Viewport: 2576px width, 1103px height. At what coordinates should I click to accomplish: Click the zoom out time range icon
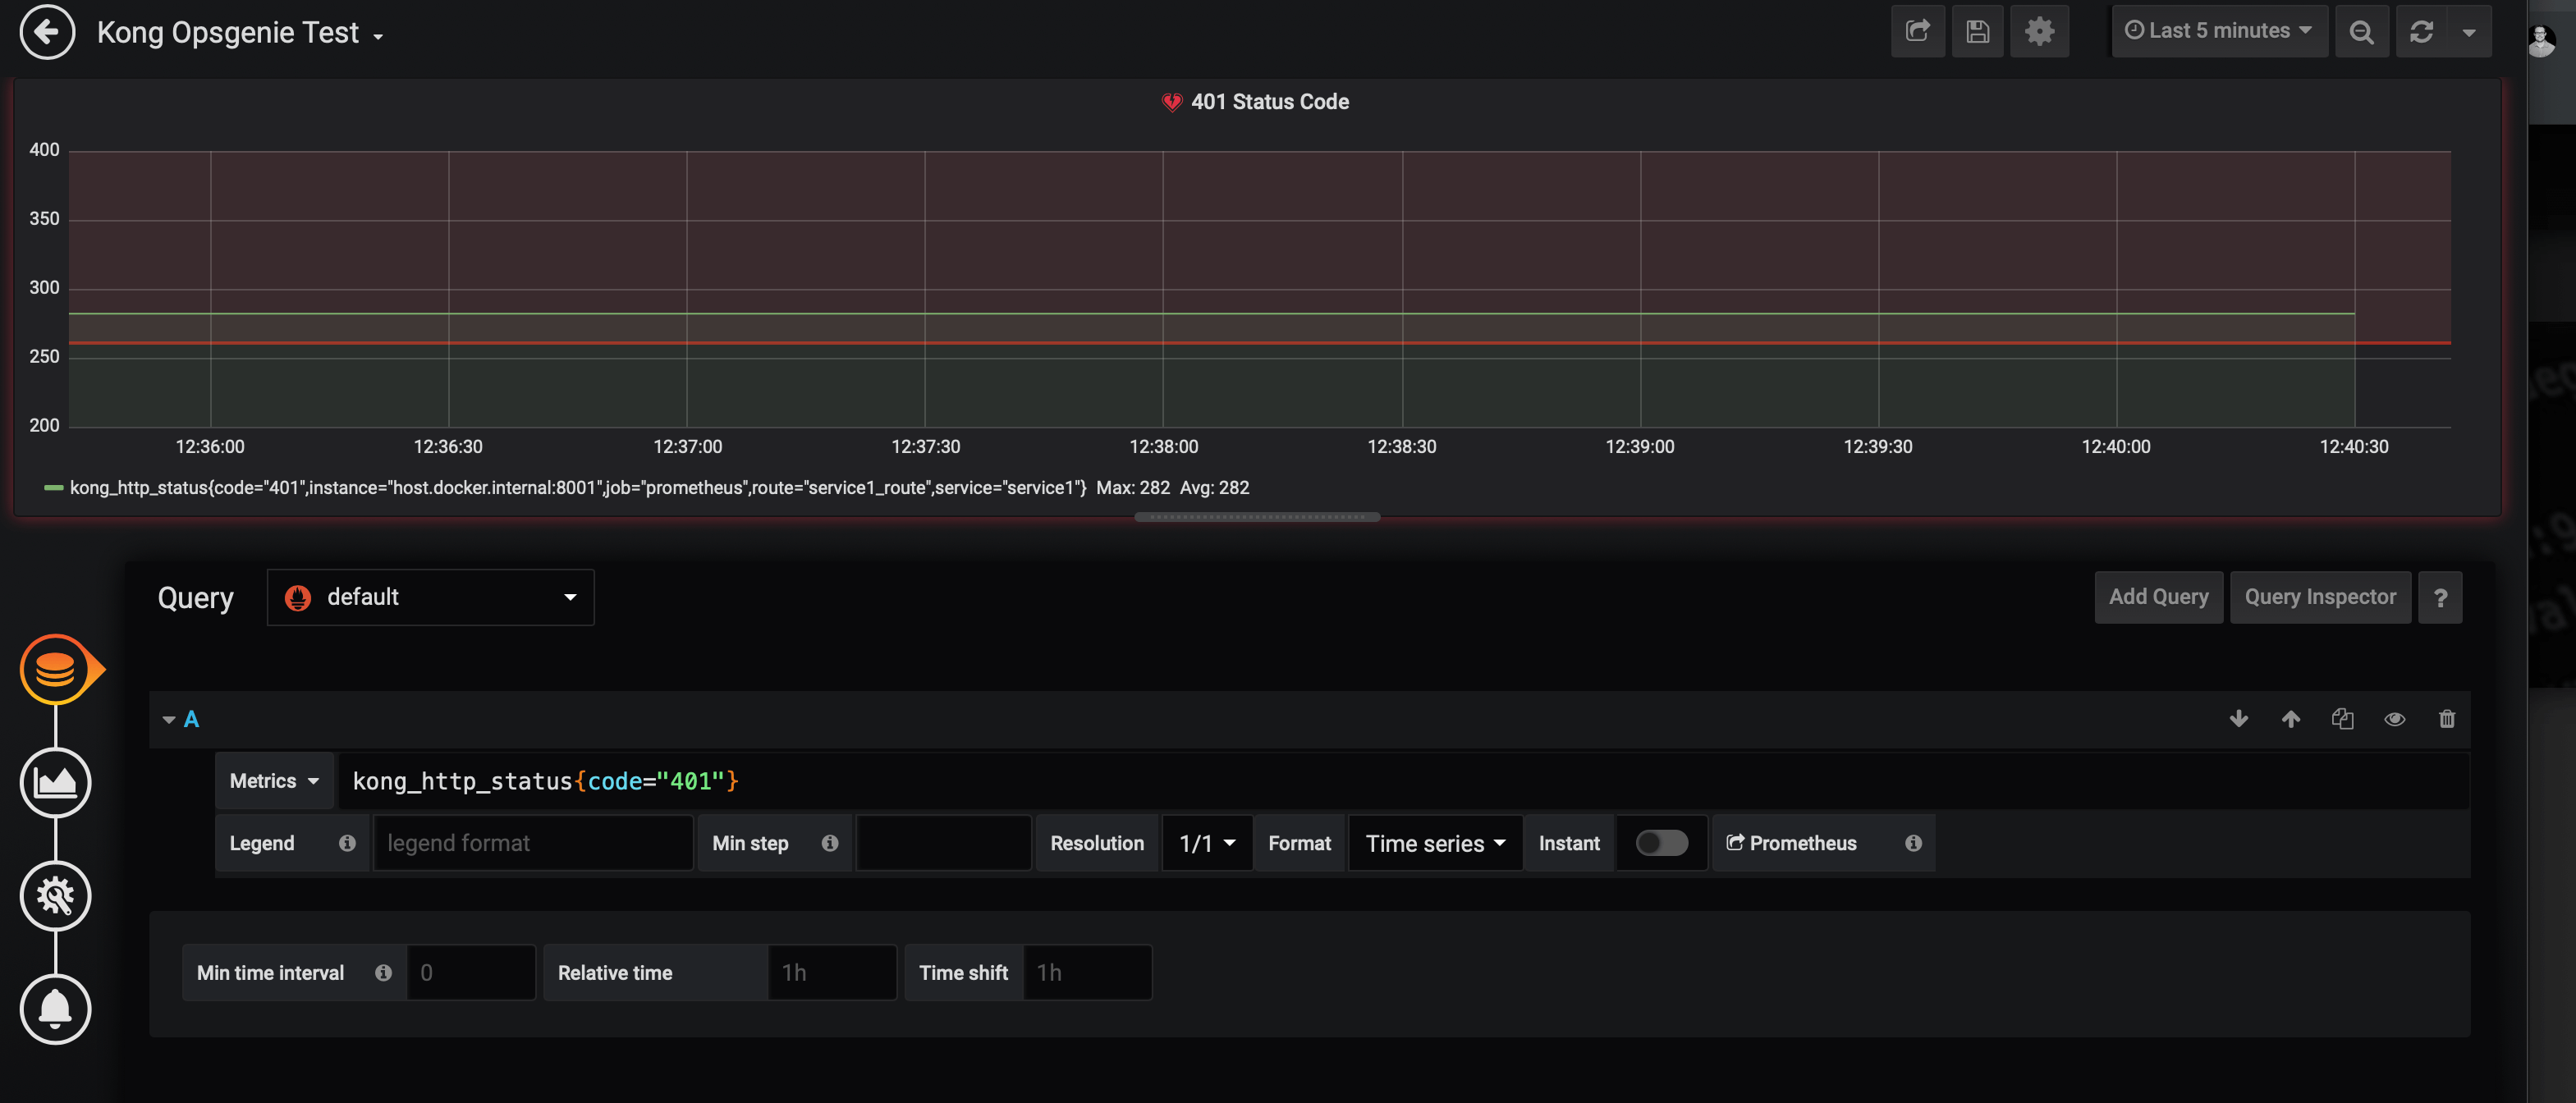[x=2361, y=32]
